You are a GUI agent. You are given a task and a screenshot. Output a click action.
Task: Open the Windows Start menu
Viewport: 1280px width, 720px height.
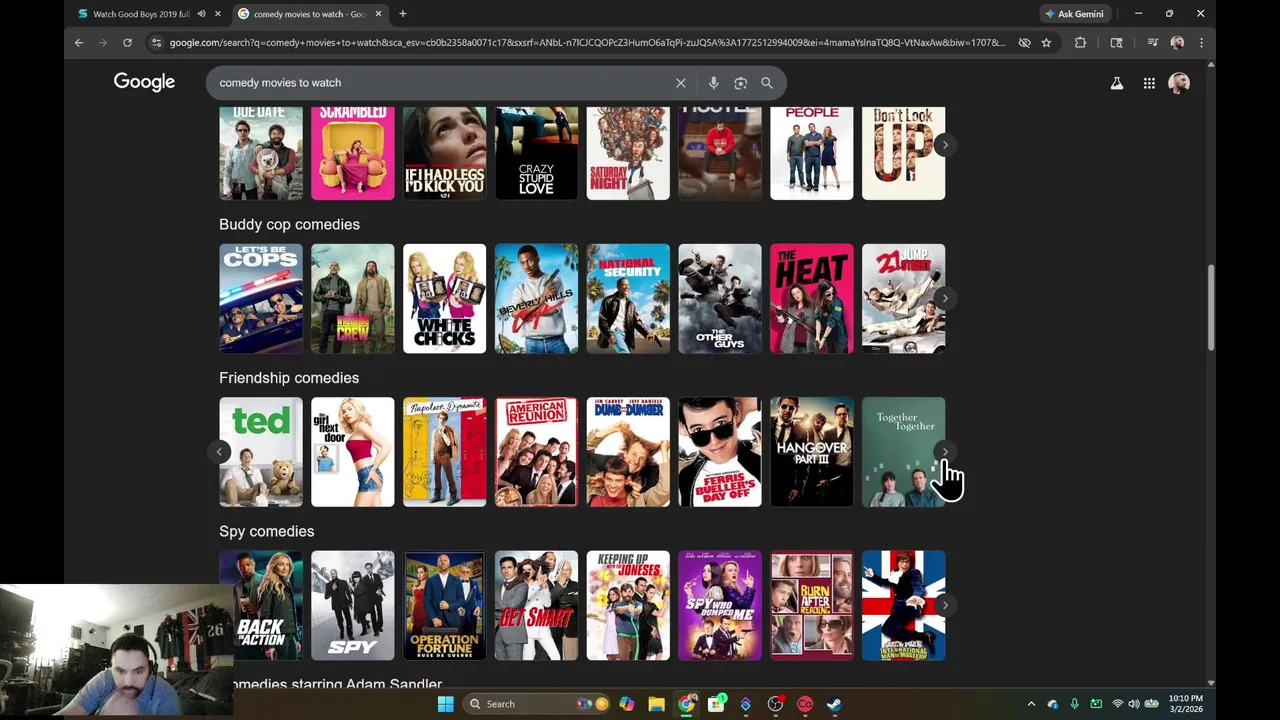coord(445,704)
